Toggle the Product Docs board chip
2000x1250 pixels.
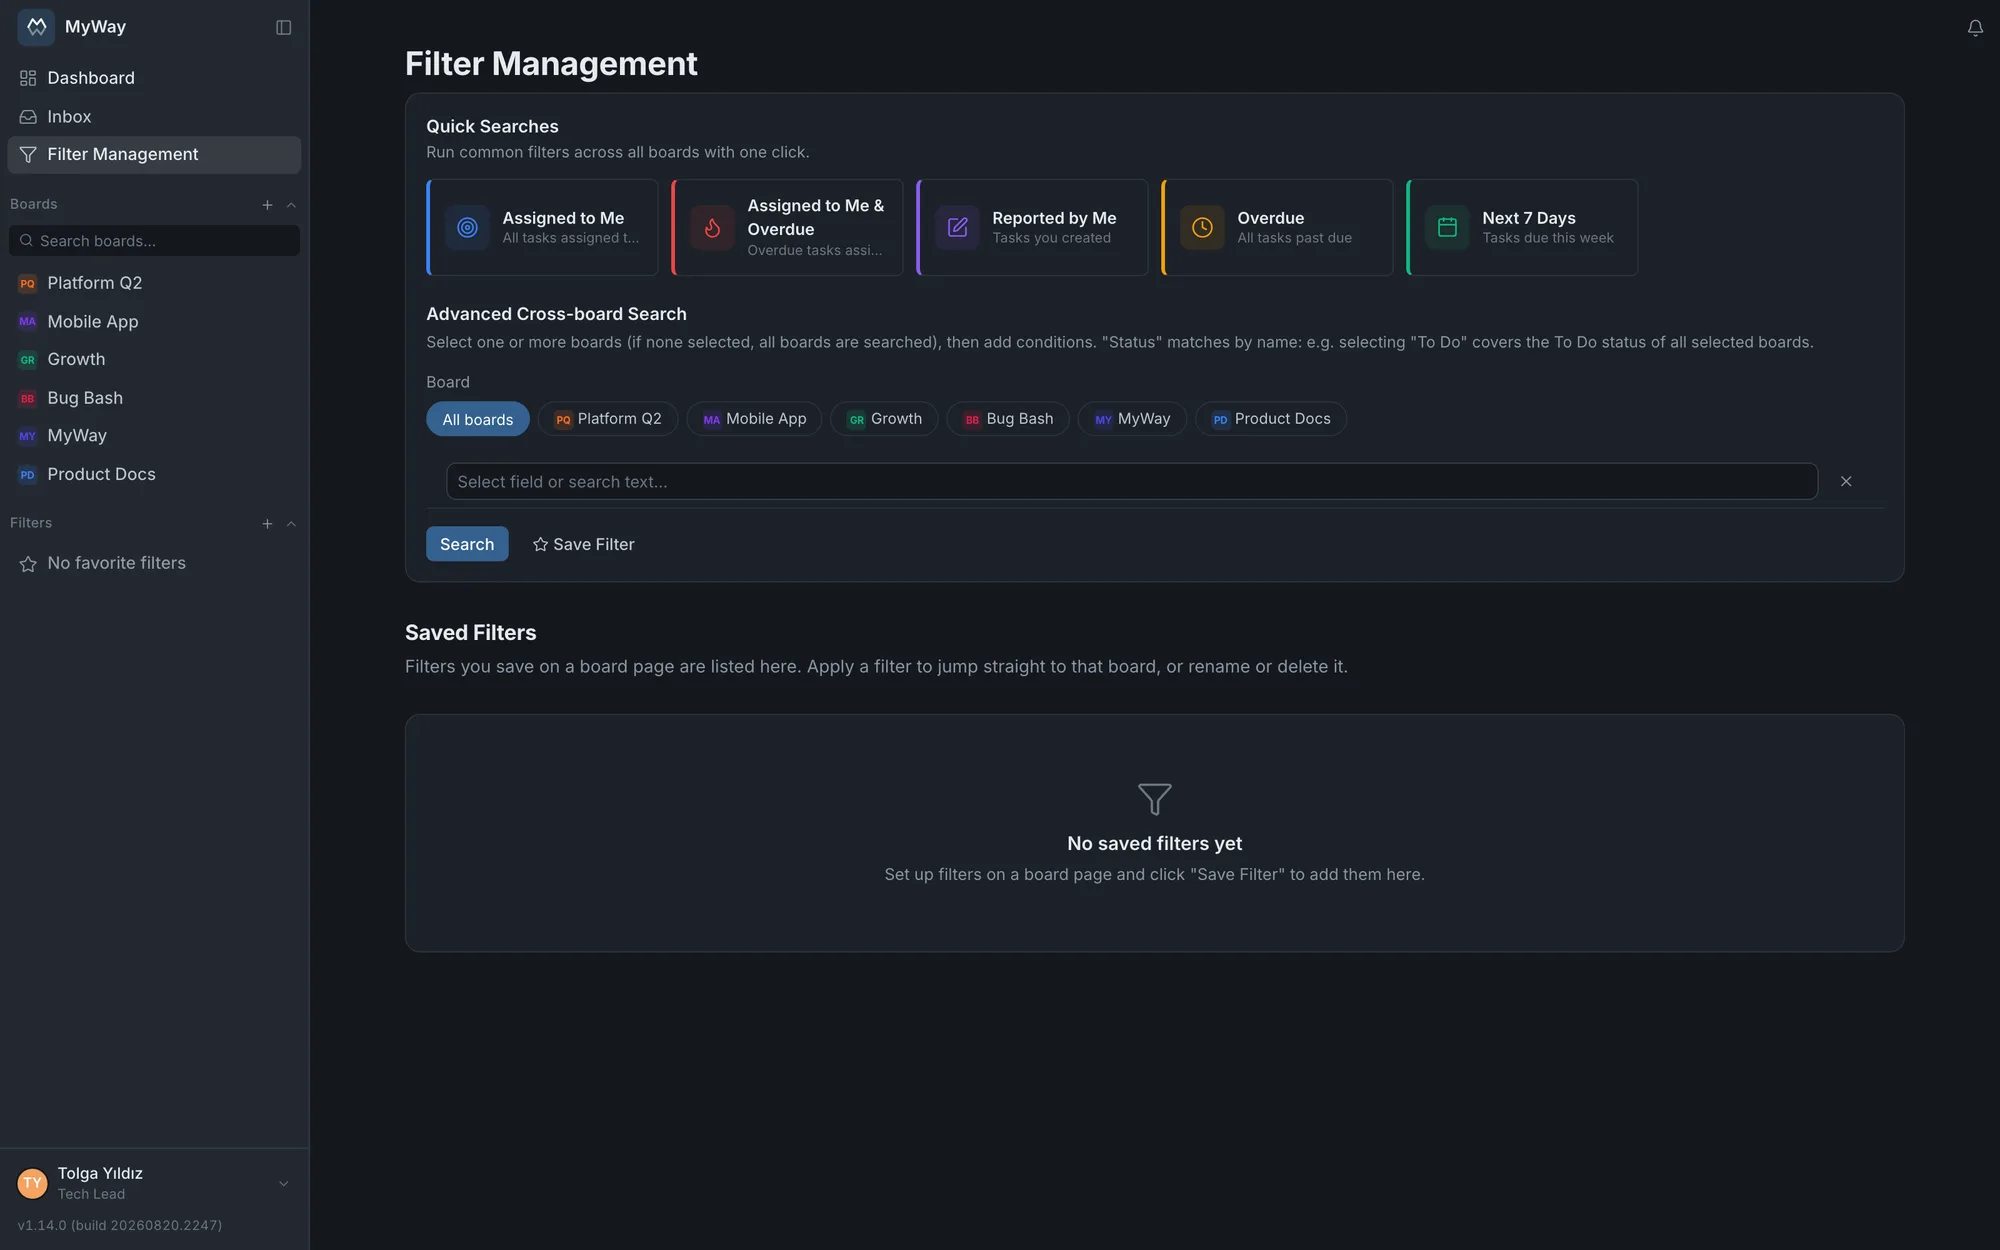pyautogui.click(x=1271, y=419)
